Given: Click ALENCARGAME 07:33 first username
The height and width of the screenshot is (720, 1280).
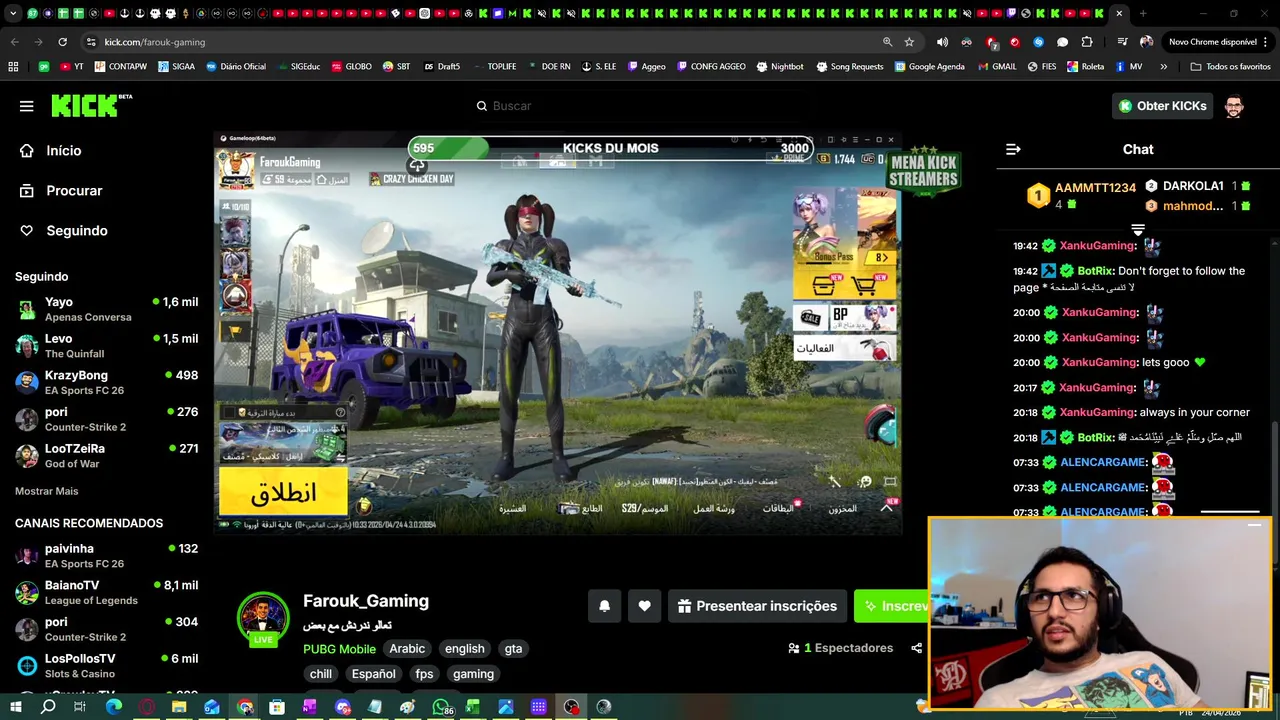Looking at the screenshot, I should coord(1102,462).
